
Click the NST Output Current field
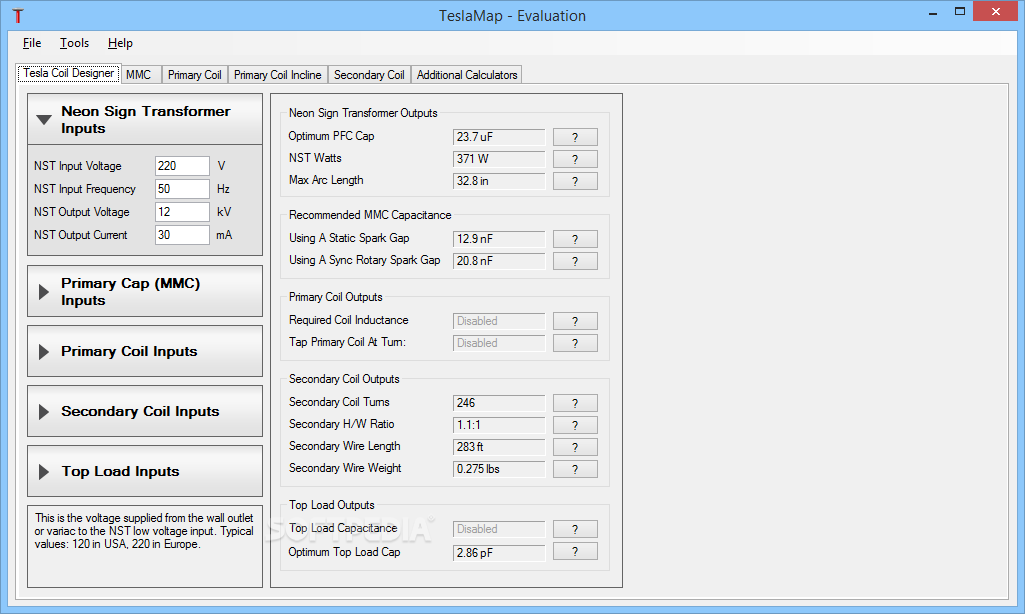pyautogui.click(x=182, y=235)
